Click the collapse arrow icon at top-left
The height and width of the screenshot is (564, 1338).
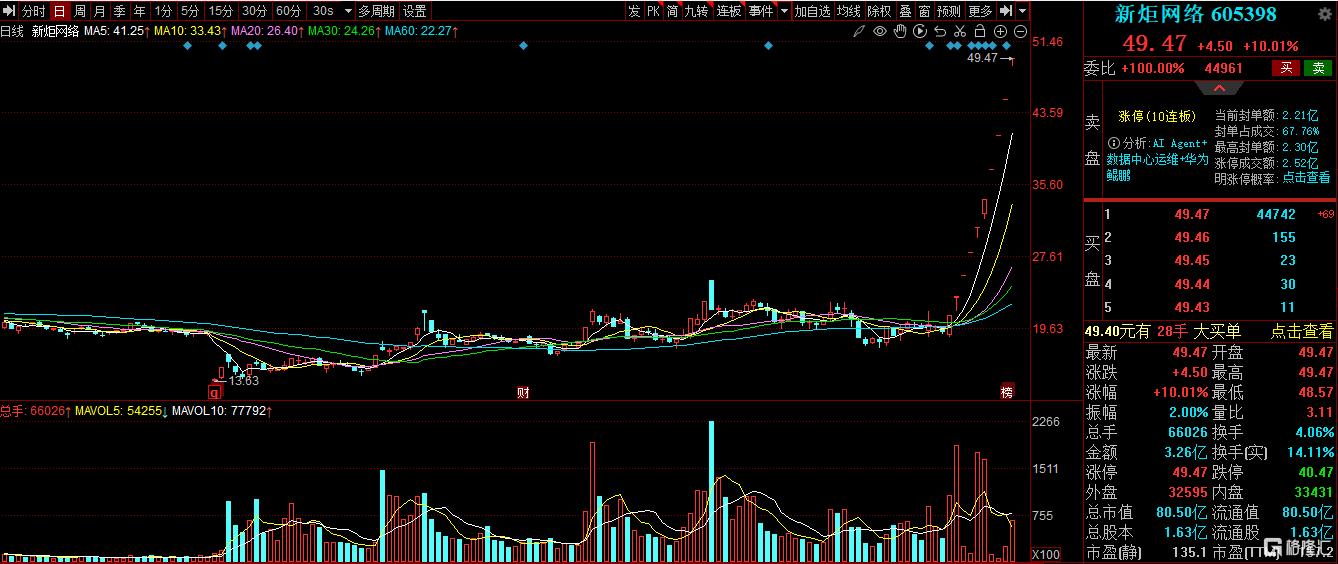(10, 11)
